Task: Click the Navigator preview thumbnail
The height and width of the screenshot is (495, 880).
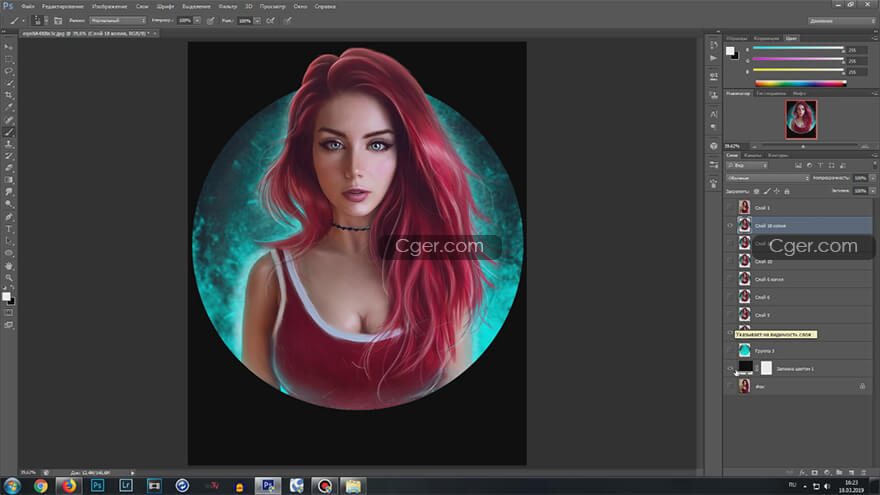Action: pos(801,119)
